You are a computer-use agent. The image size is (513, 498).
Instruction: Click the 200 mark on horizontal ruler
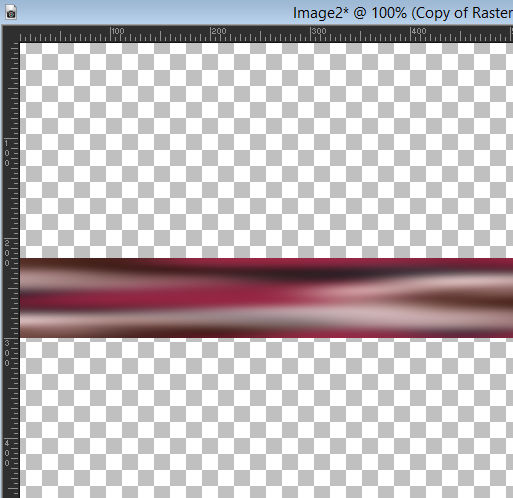(219, 31)
